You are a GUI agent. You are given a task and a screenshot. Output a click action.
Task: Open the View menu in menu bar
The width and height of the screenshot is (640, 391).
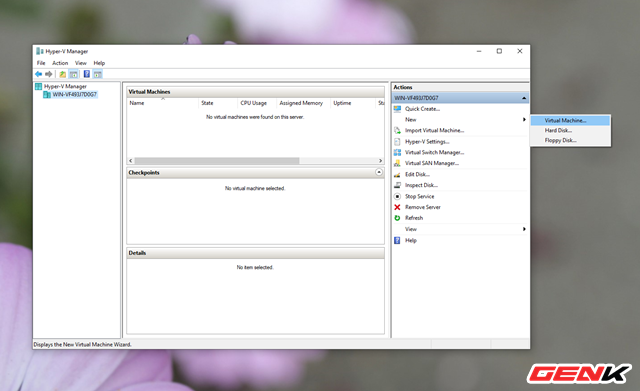coord(81,63)
